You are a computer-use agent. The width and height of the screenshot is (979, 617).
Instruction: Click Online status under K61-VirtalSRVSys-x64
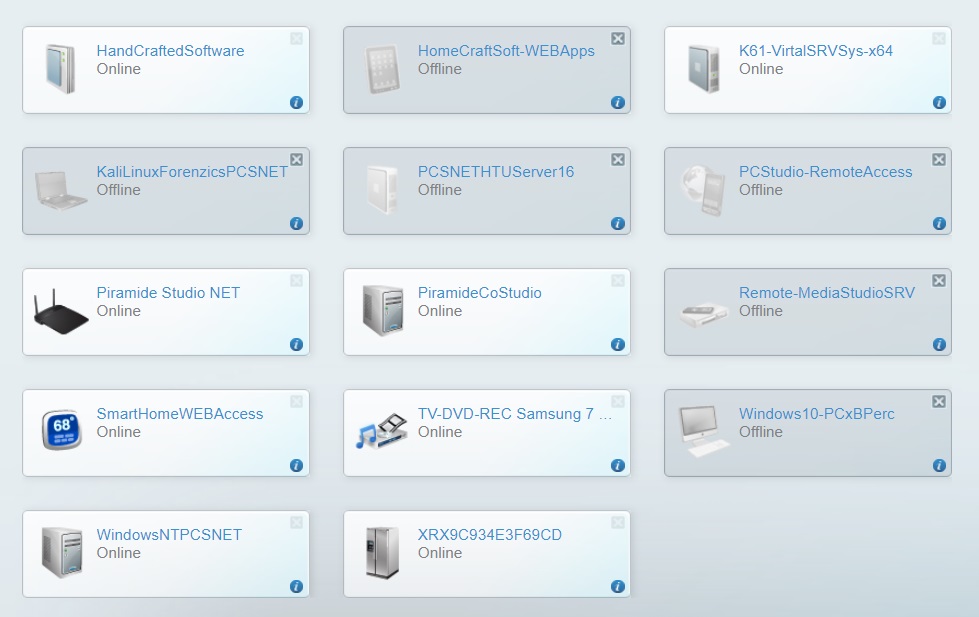[x=761, y=69]
